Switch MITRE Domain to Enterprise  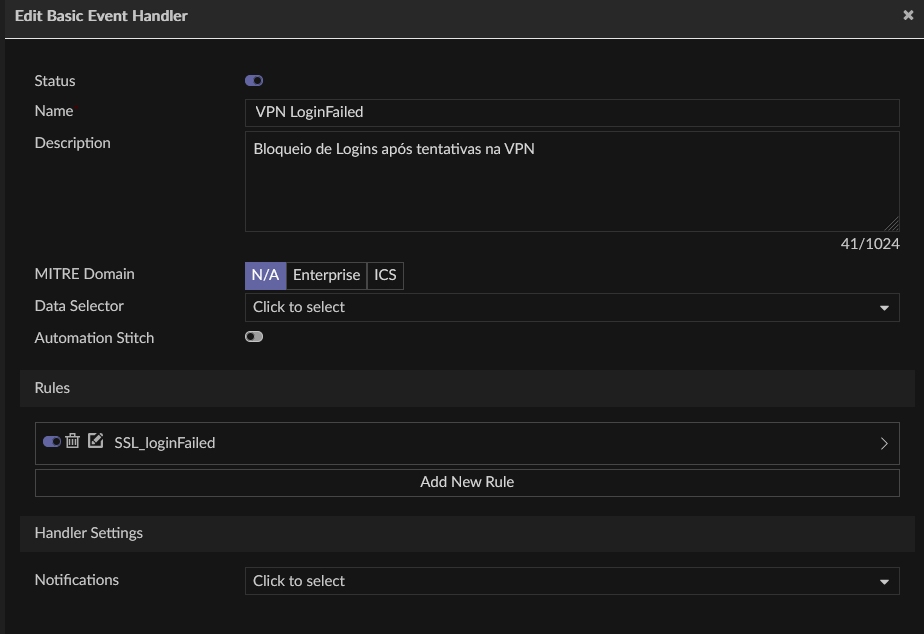click(326, 276)
